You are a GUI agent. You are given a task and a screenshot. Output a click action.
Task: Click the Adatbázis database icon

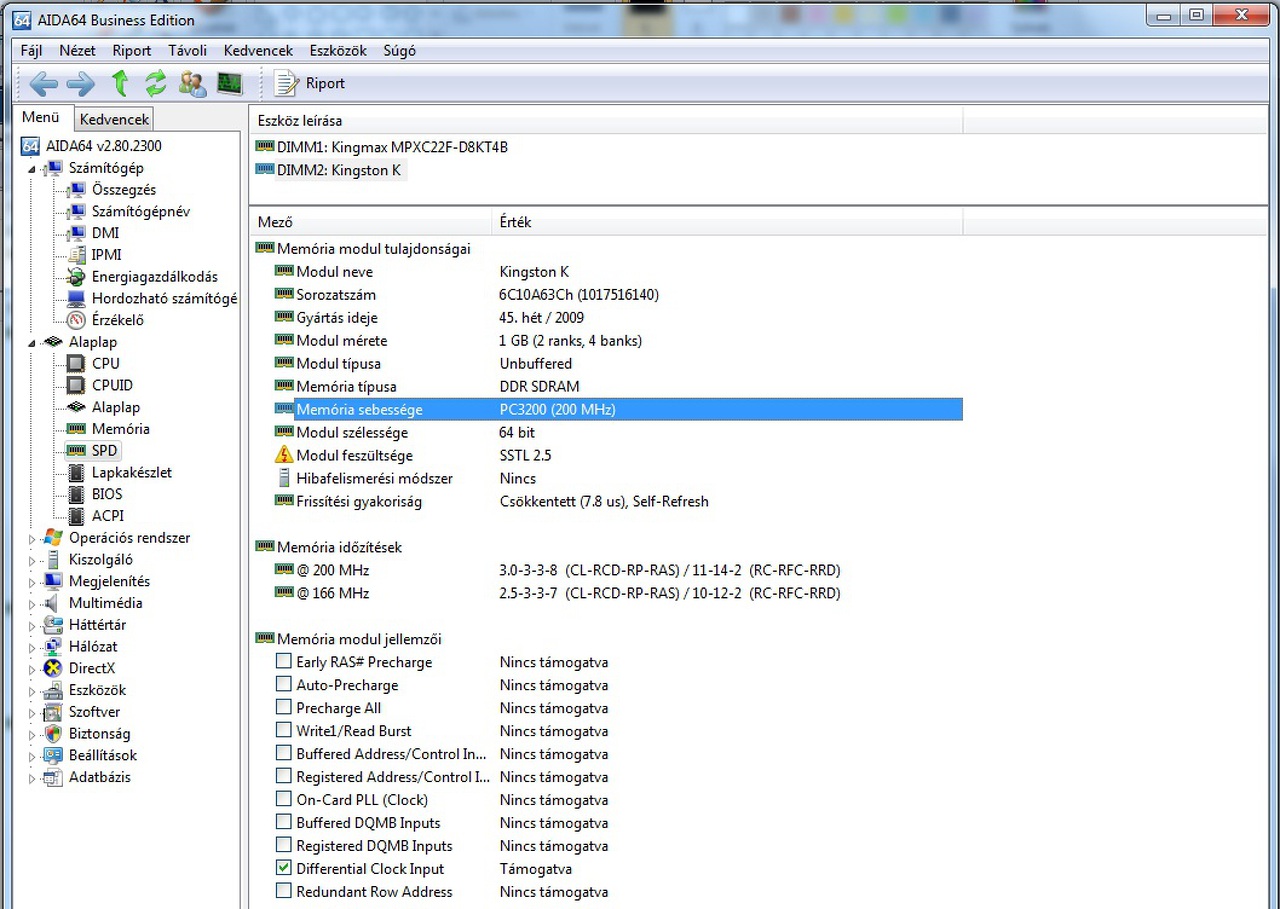click(x=53, y=778)
